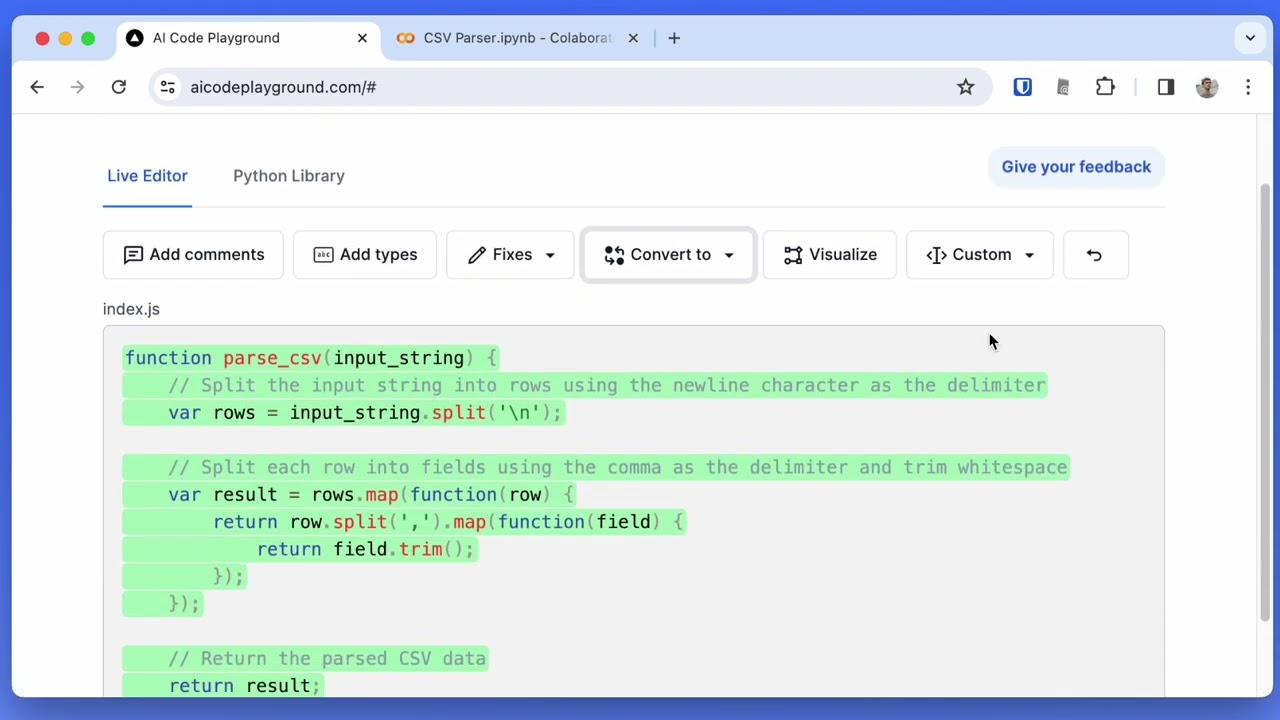Viewport: 1280px width, 720px height.
Task: Click Give your feedback button
Action: 1076,167
